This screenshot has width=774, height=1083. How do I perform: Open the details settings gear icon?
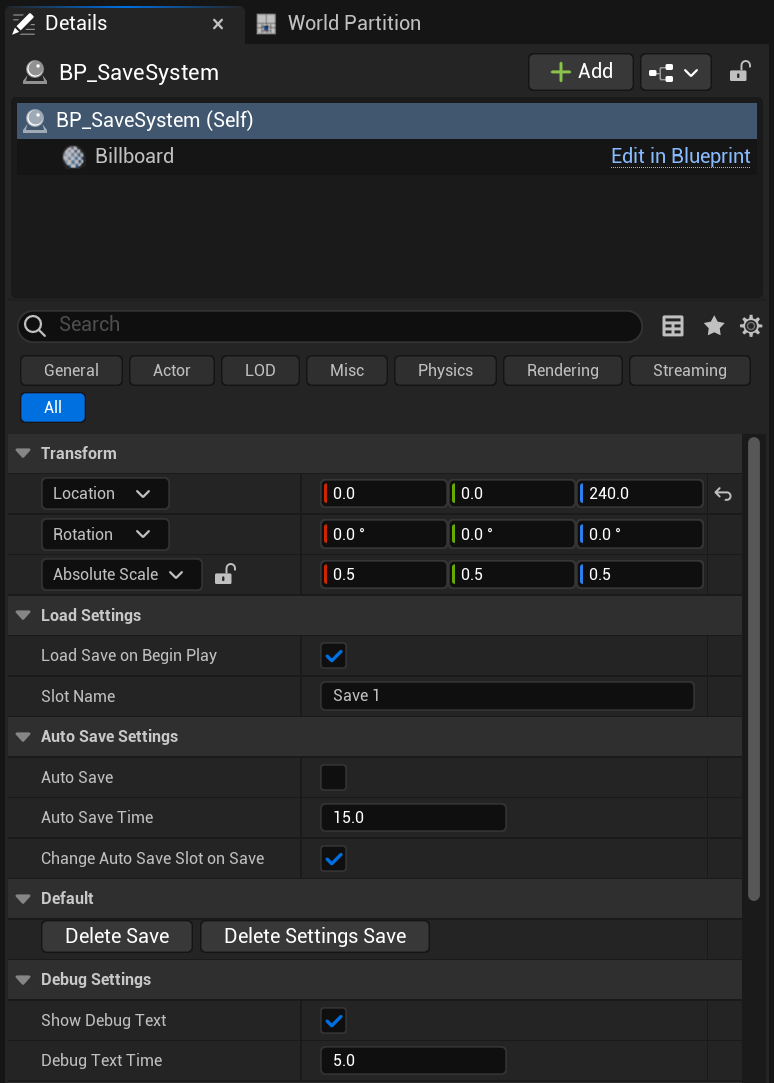tap(750, 326)
